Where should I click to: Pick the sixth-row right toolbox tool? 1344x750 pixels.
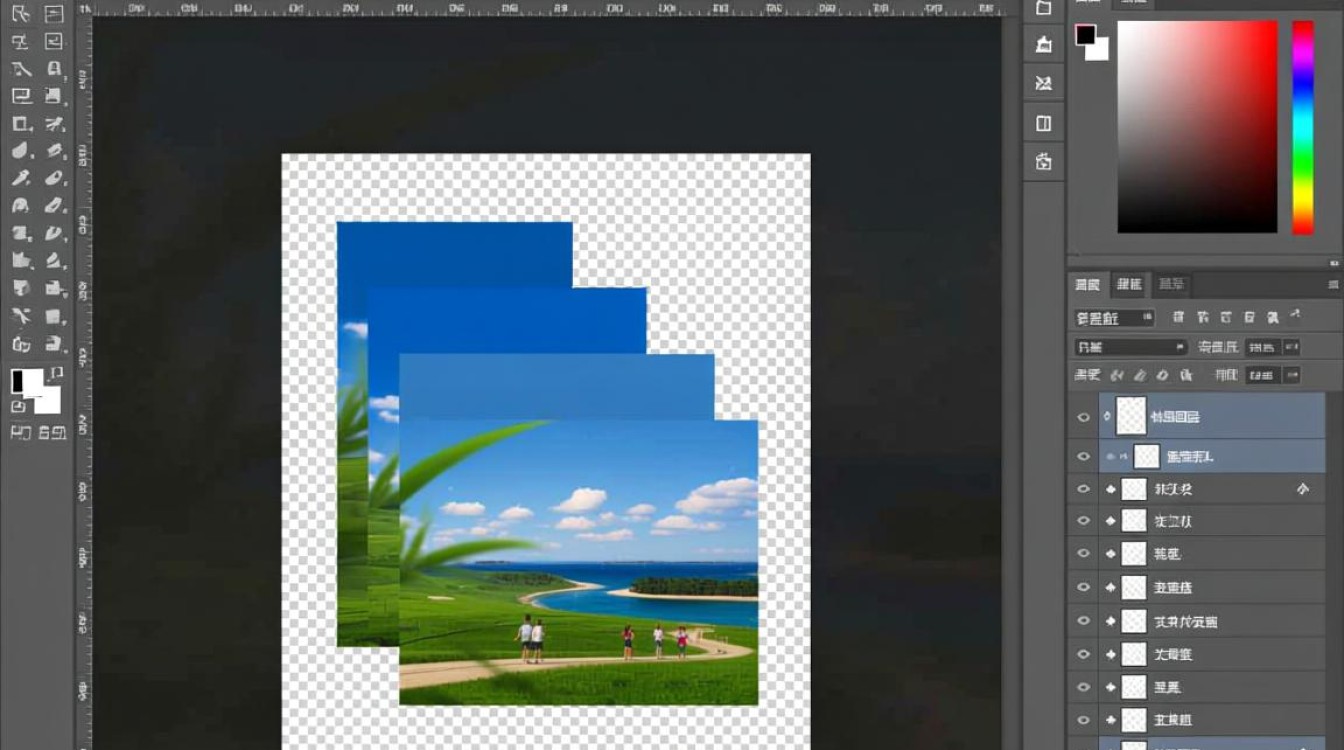point(54,151)
